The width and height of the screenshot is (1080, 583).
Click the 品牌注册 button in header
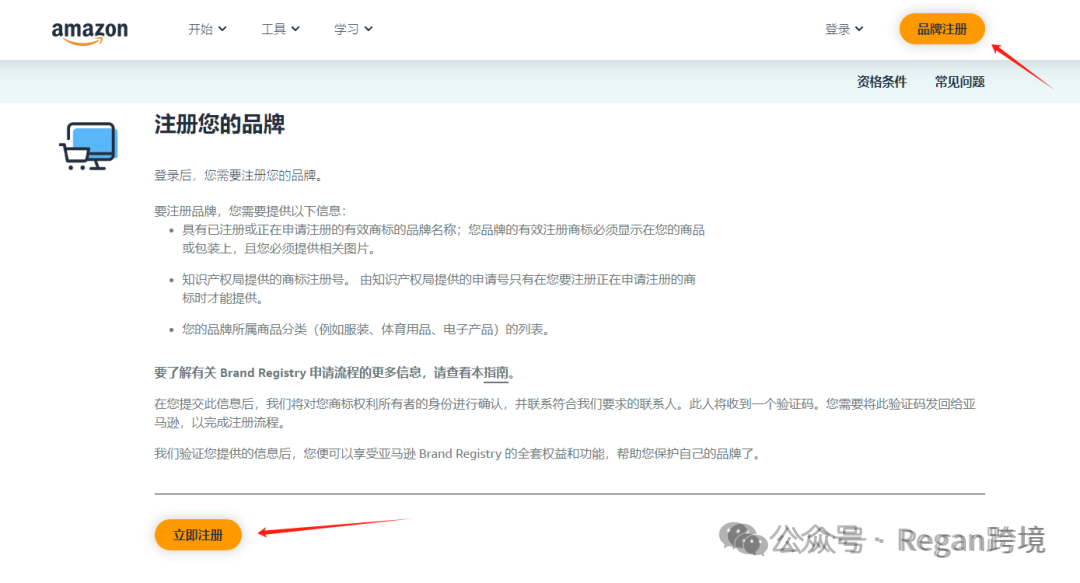942,29
